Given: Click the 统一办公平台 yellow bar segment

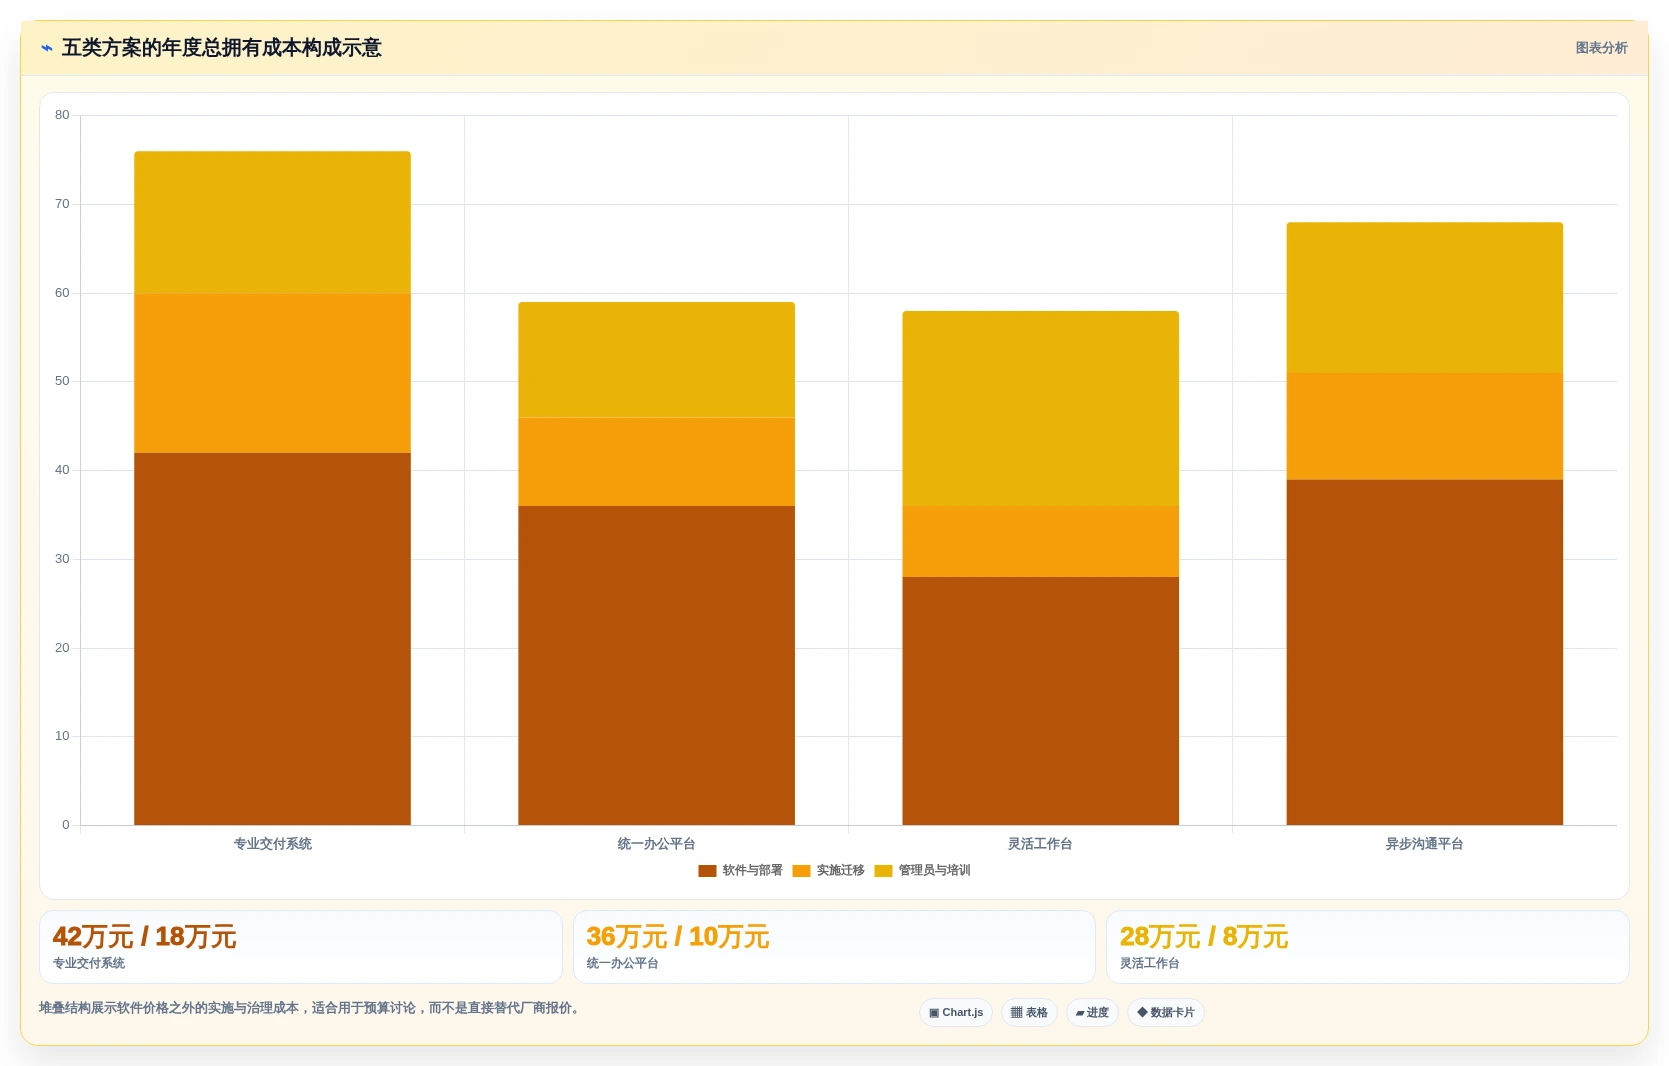Looking at the screenshot, I should 656,360.
